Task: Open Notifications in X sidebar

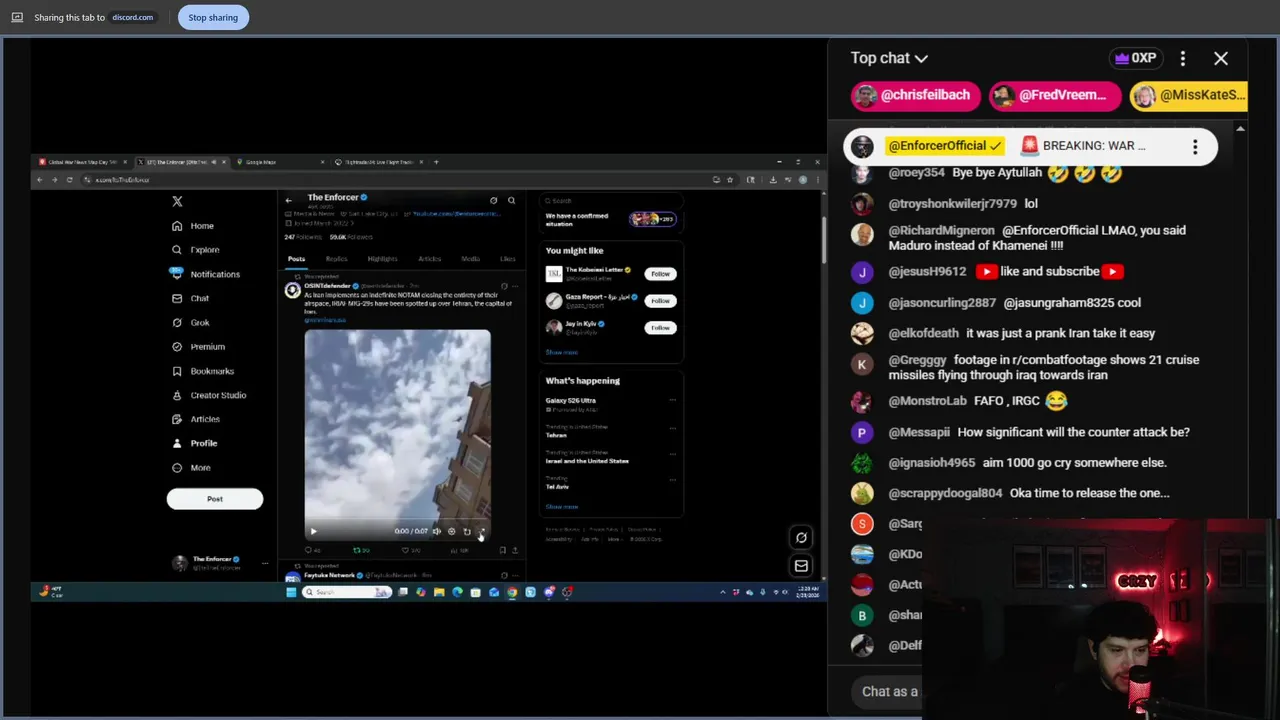Action: tap(205, 274)
